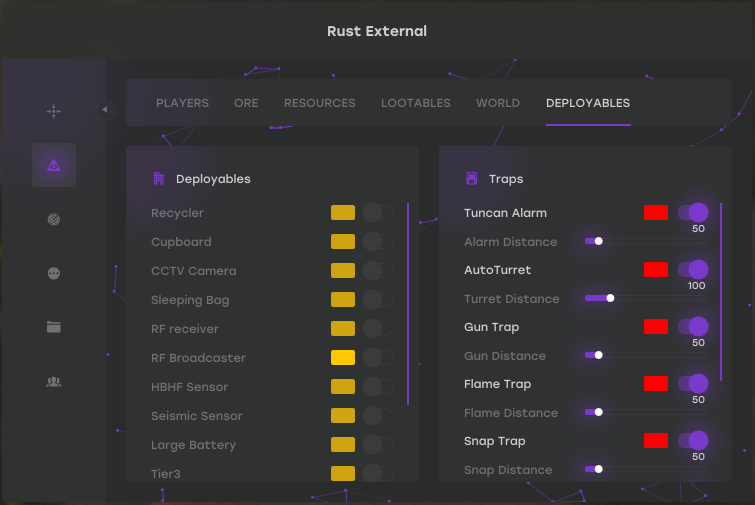Open the three-dots misc section in sidebar
This screenshot has height=505, width=755.
tap(53, 273)
